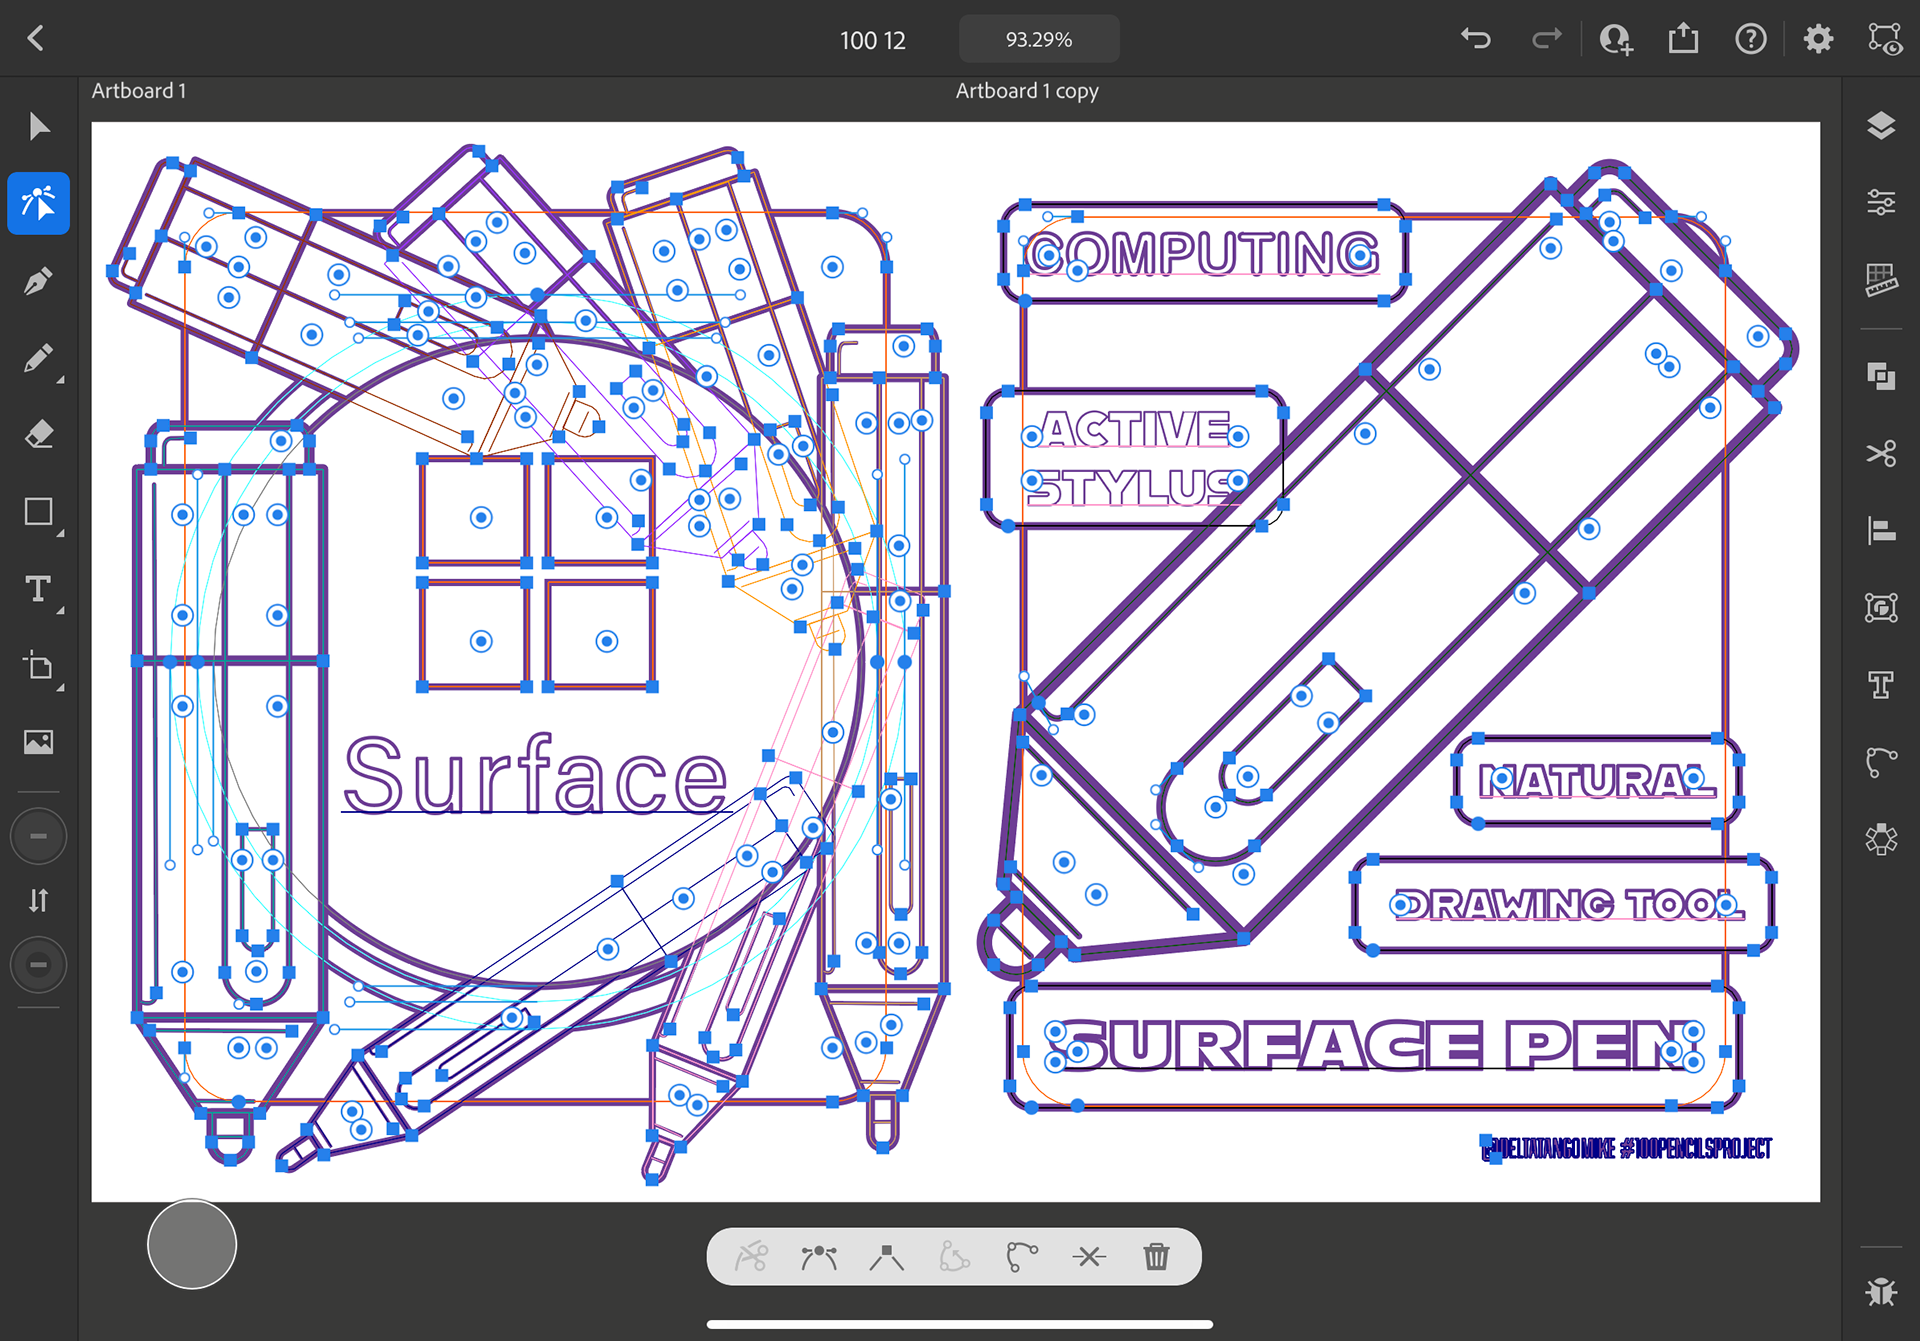Convert anchor to smooth point
The image size is (1920, 1341).
coord(819,1256)
